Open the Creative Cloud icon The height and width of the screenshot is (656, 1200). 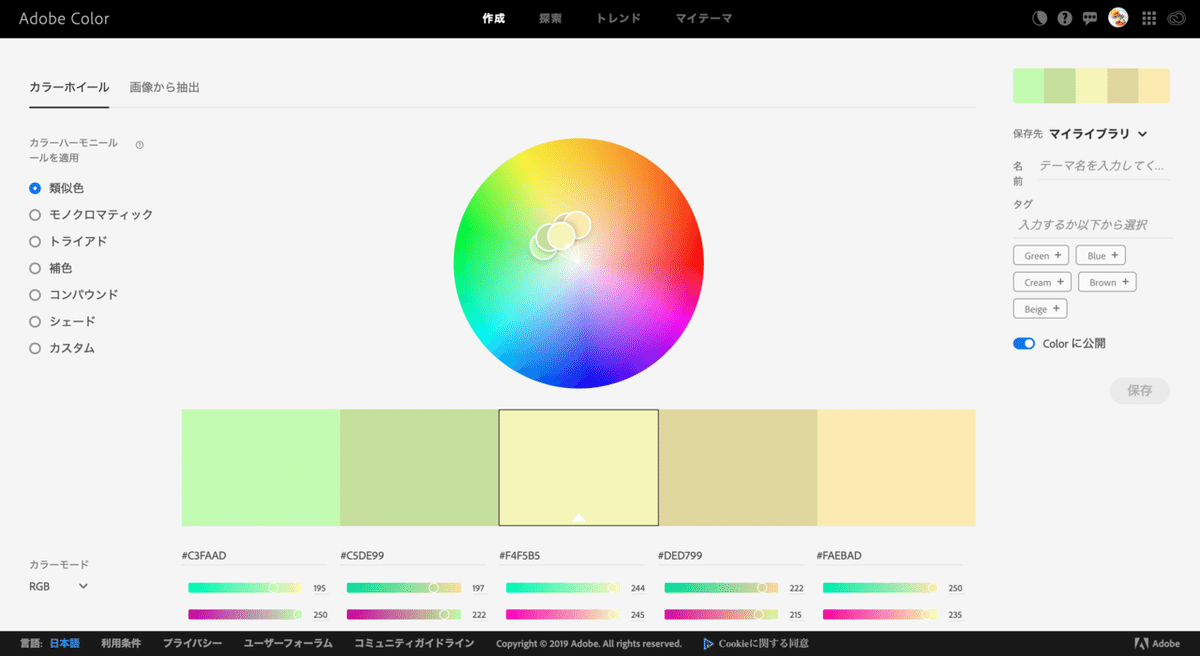[x=1176, y=18]
